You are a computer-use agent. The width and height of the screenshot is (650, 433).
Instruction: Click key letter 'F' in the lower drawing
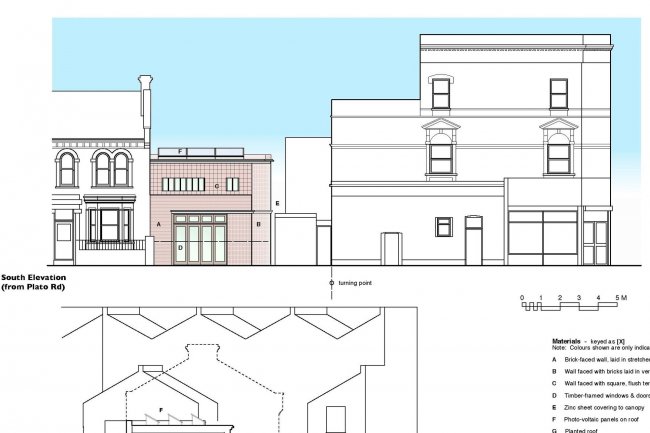161,410
